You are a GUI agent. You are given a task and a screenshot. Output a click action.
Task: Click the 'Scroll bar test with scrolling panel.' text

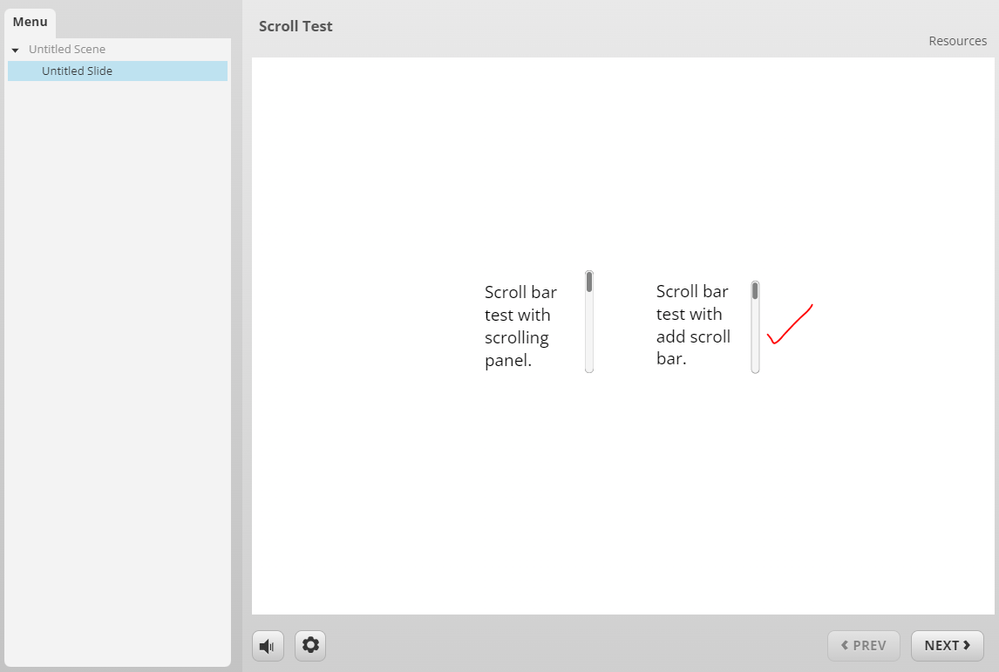[521, 326]
